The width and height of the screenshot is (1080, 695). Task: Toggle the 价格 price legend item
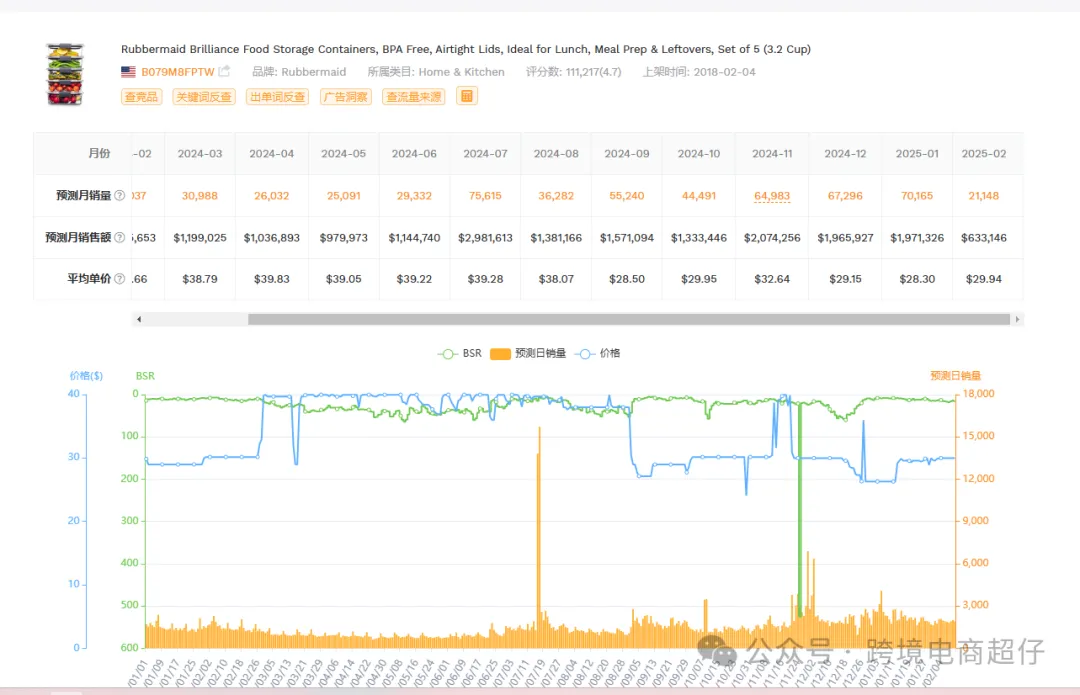(x=597, y=353)
